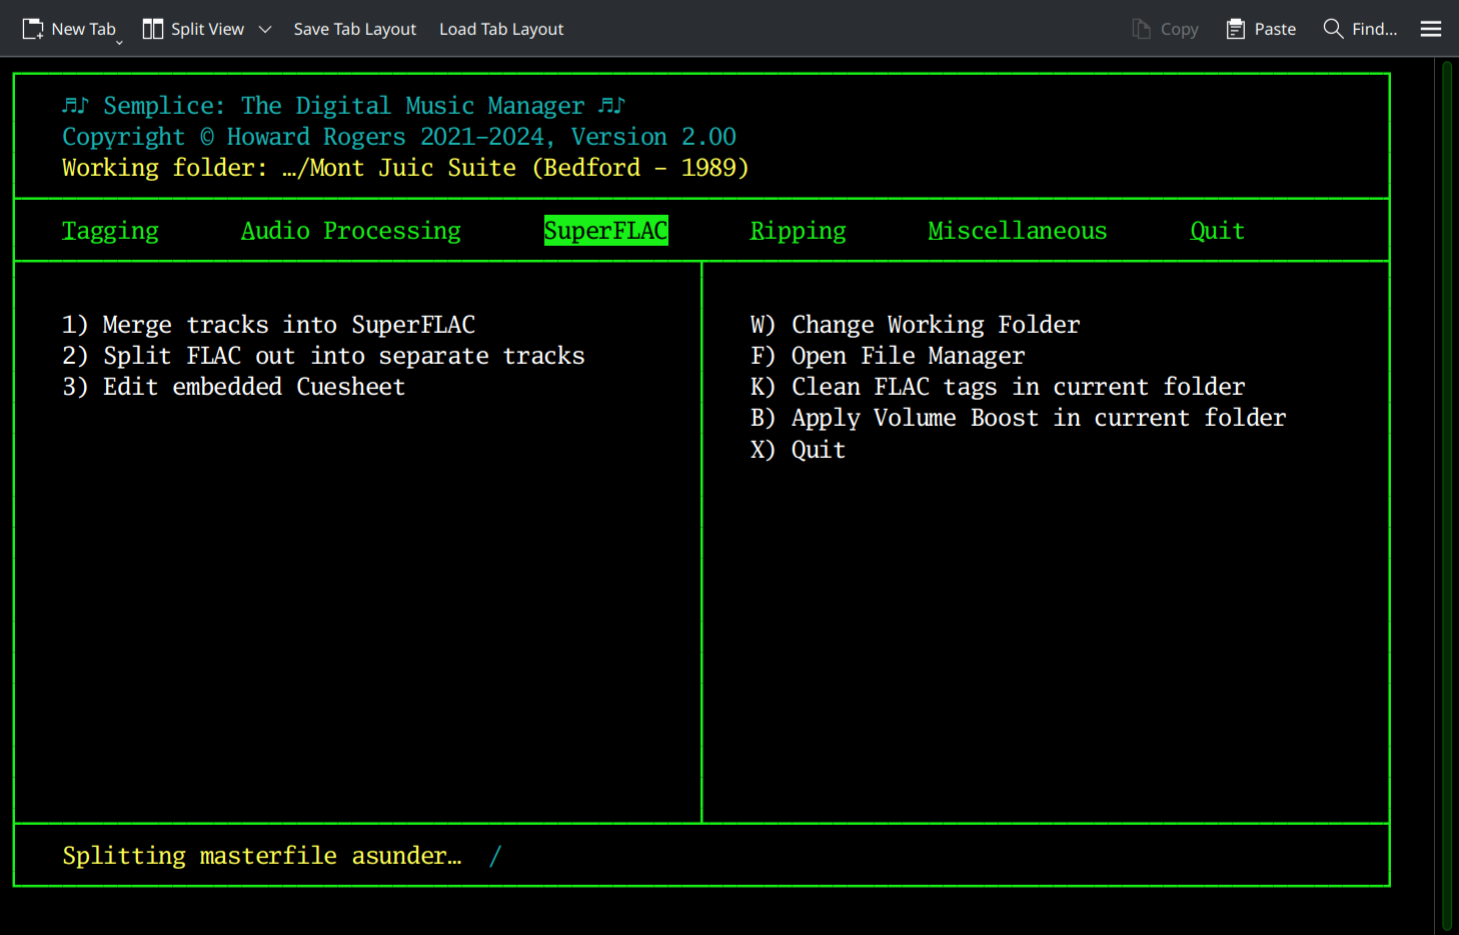Open a new terminal tab
This screenshot has height=935, width=1459.
(69, 28)
